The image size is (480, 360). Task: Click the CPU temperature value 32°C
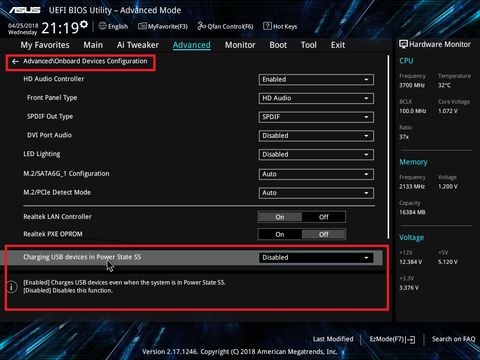click(x=444, y=85)
